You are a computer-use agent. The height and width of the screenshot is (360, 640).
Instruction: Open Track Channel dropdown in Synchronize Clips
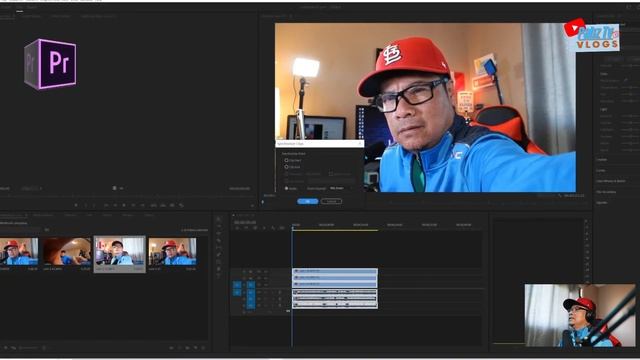pyautogui.click(x=341, y=188)
